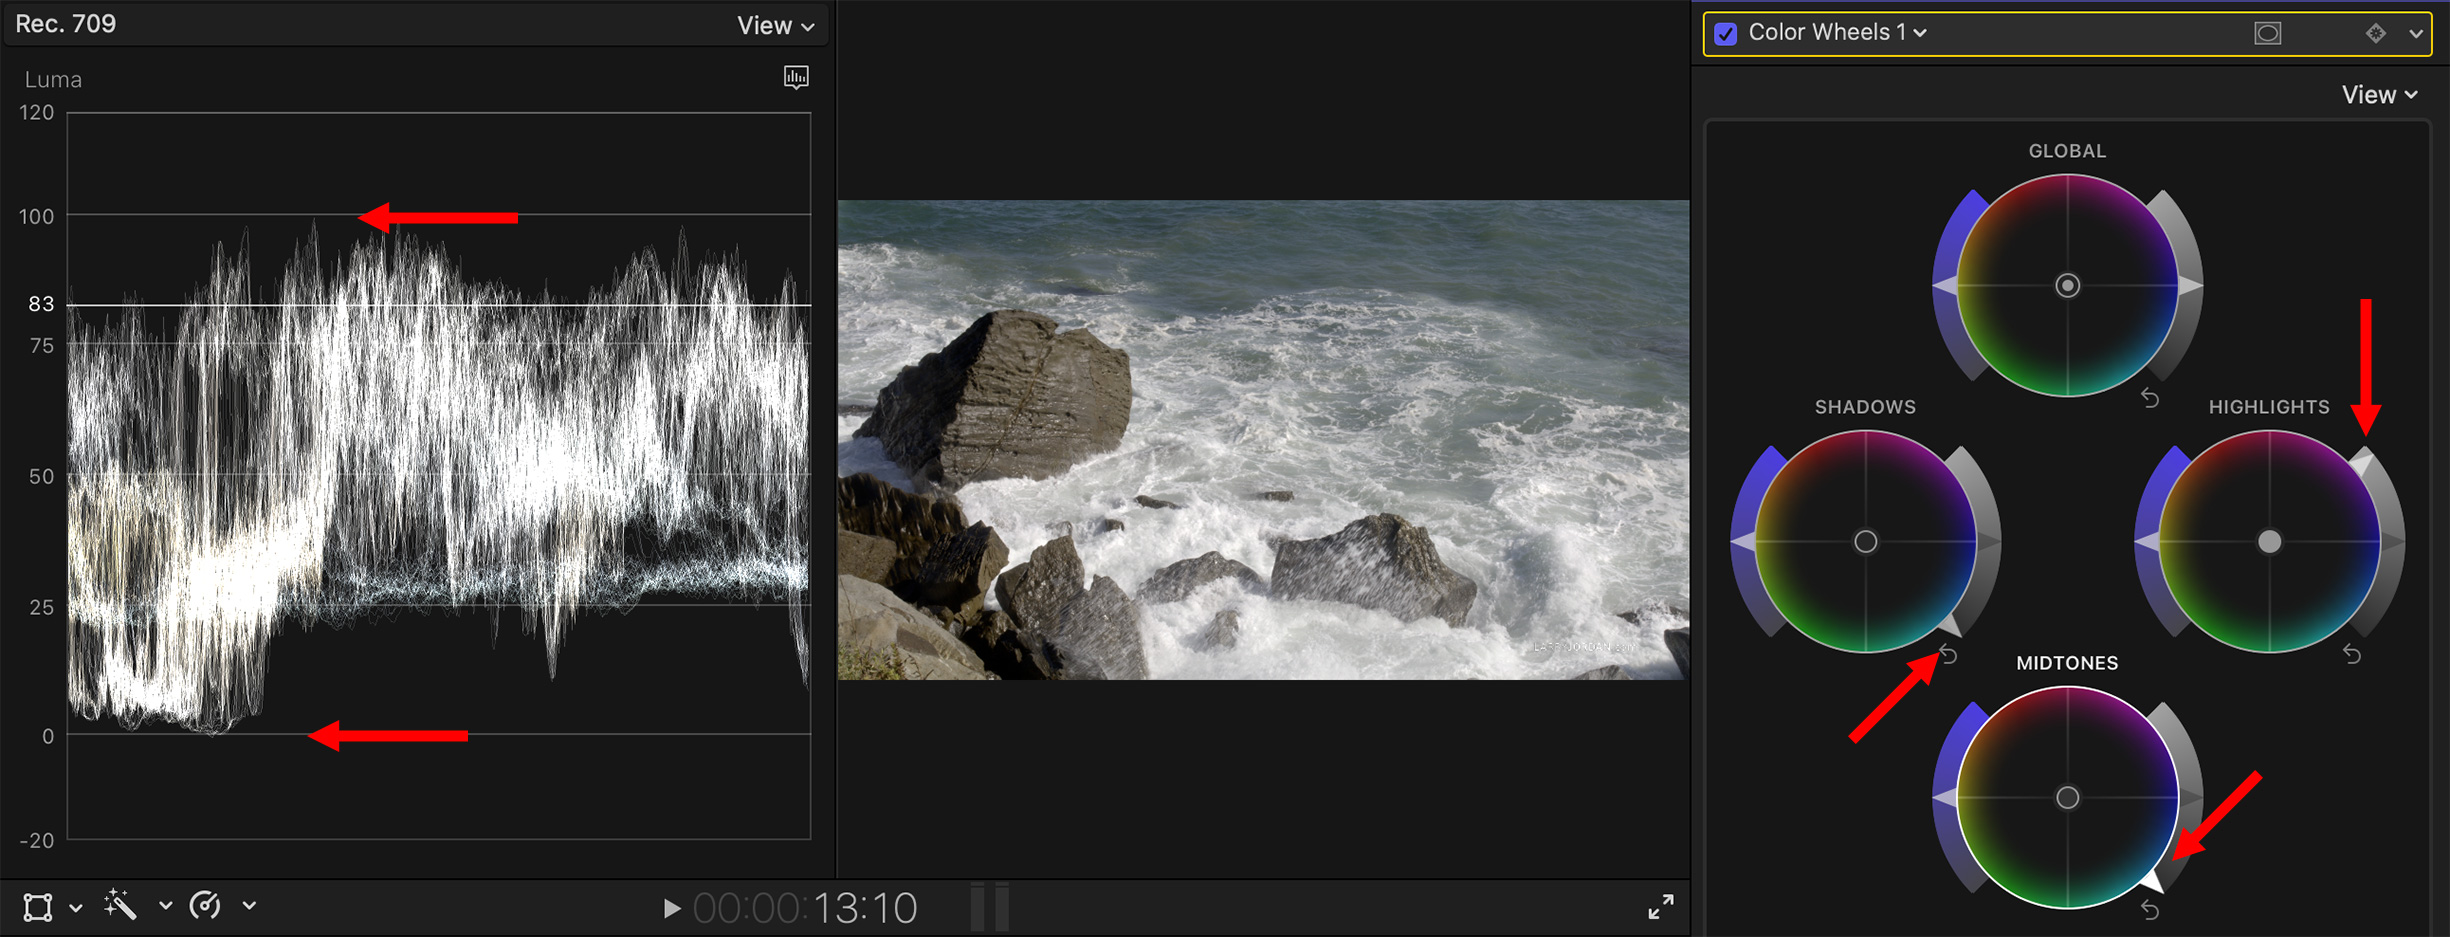Click the Highlights brightness slider handle
2450x937 pixels.
(x=2364, y=461)
